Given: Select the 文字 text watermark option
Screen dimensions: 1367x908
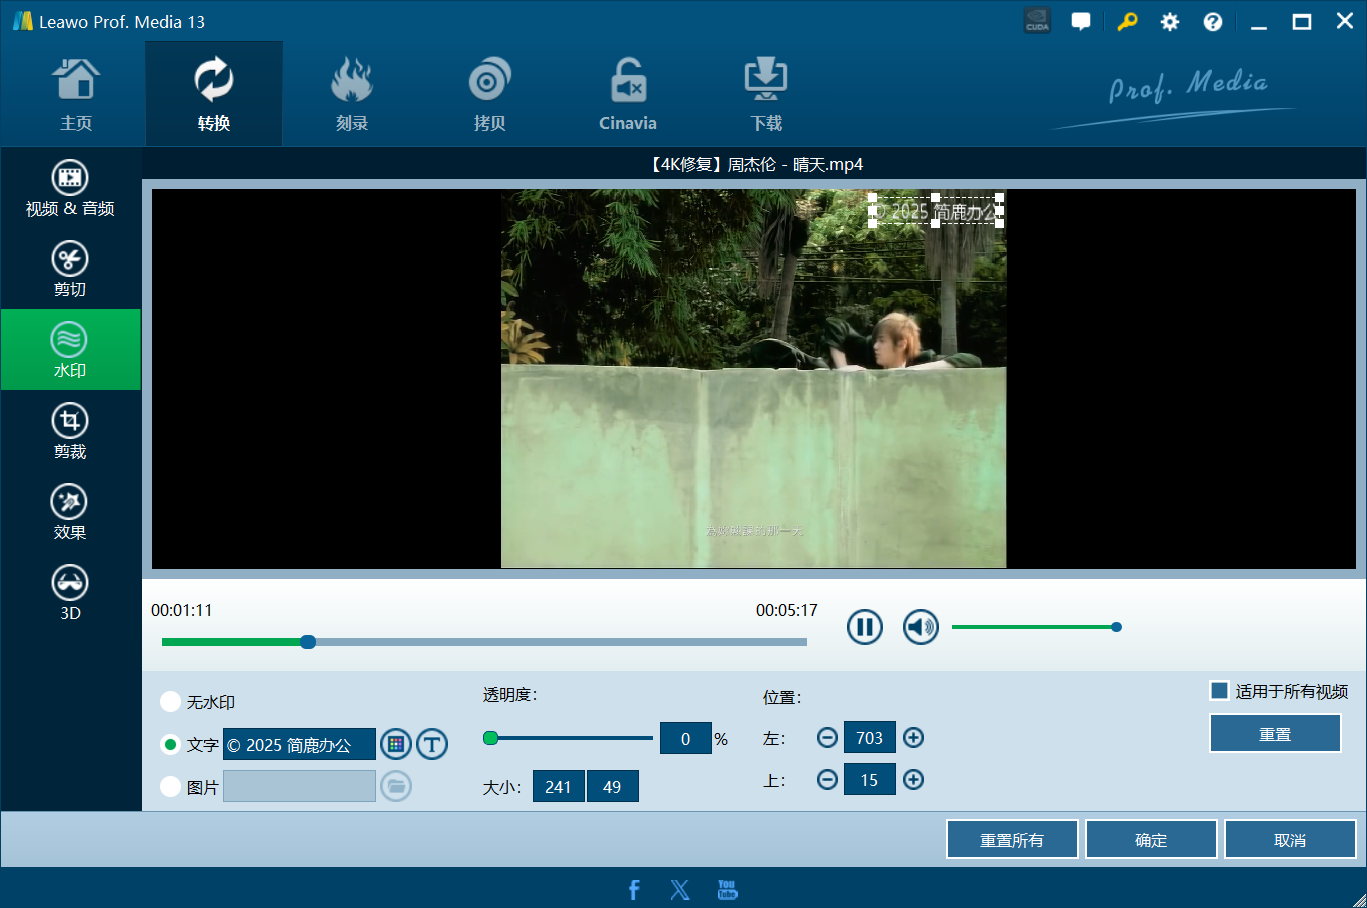Looking at the screenshot, I should pos(171,745).
